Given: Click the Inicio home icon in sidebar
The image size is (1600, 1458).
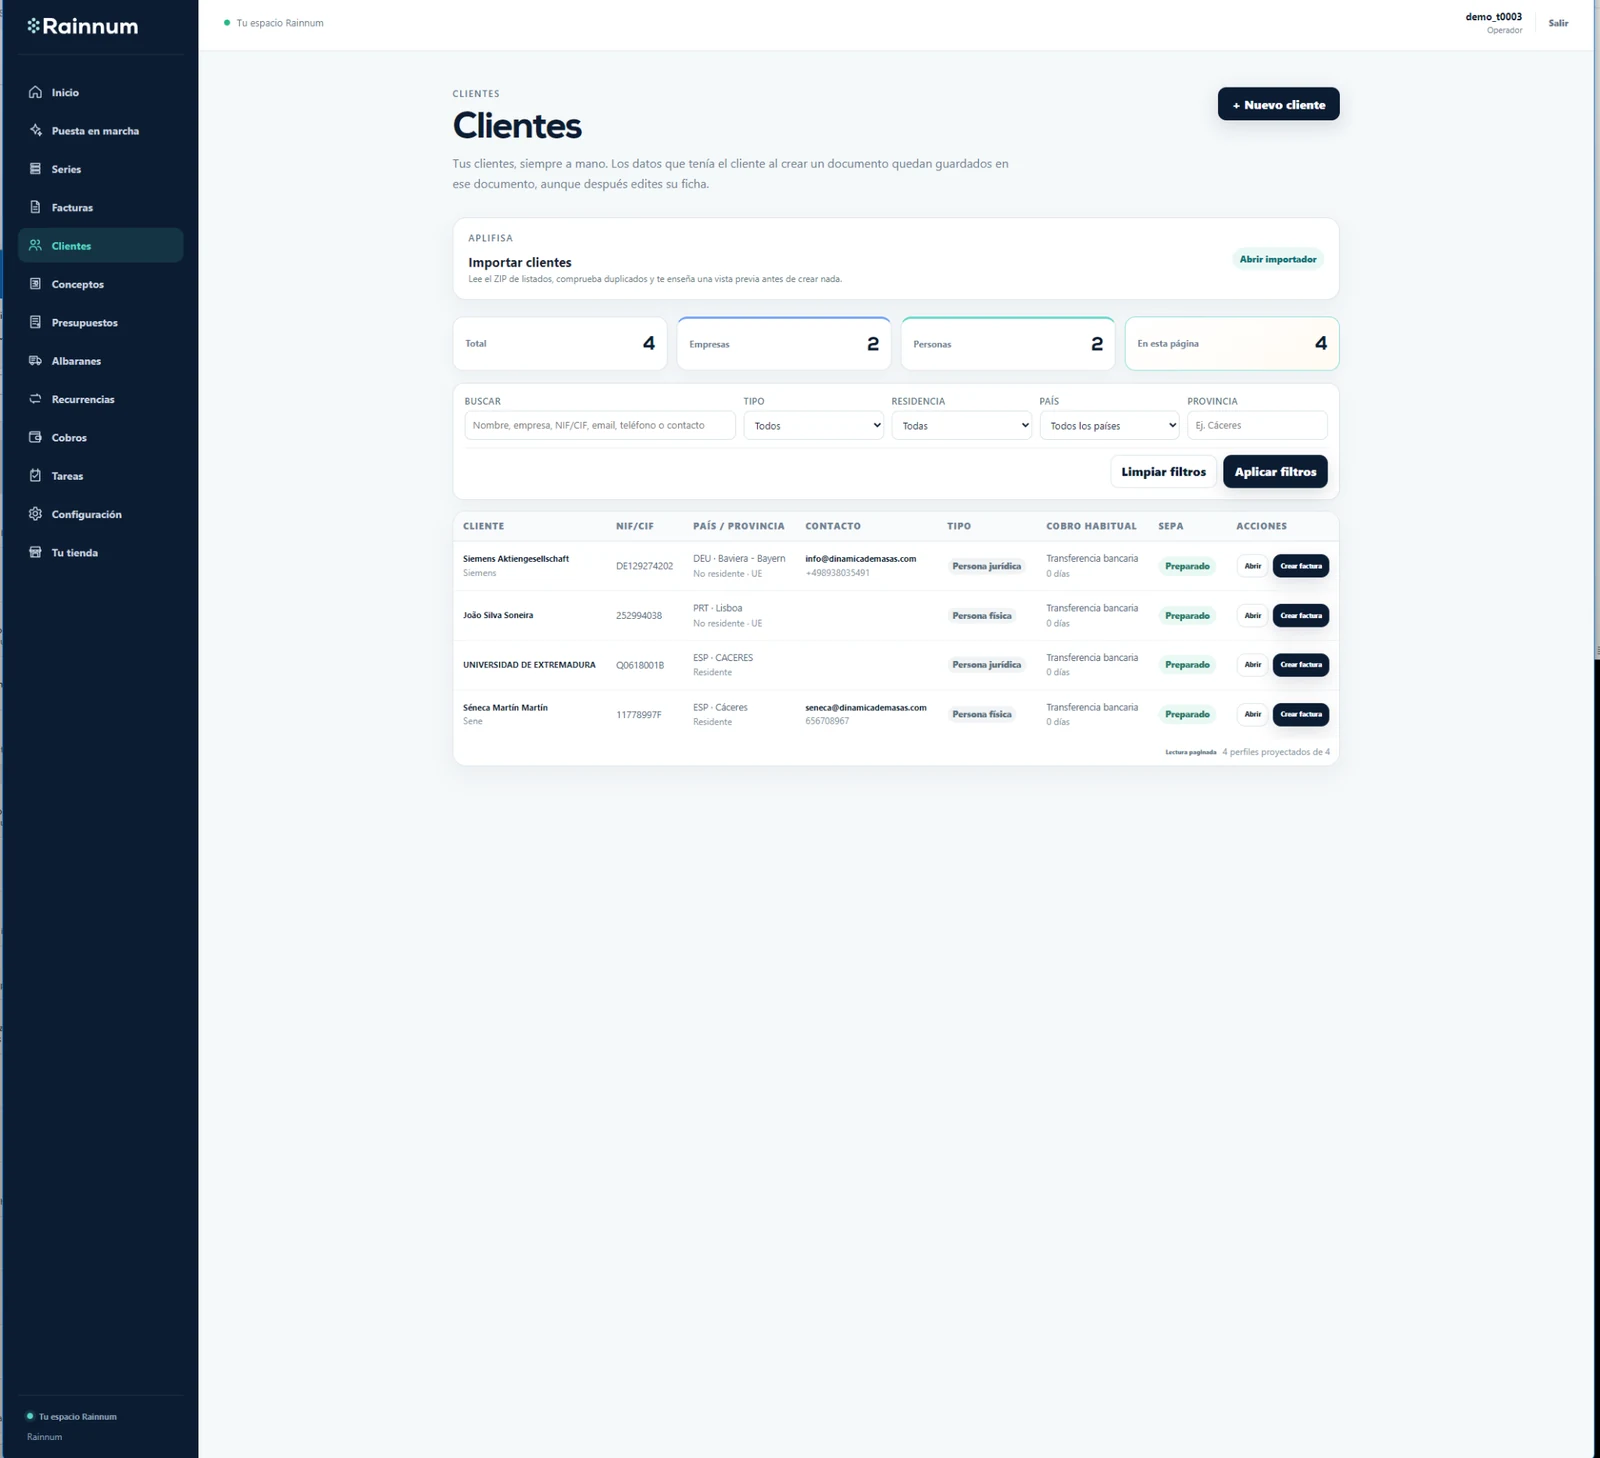Looking at the screenshot, I should tap(35, 92).
